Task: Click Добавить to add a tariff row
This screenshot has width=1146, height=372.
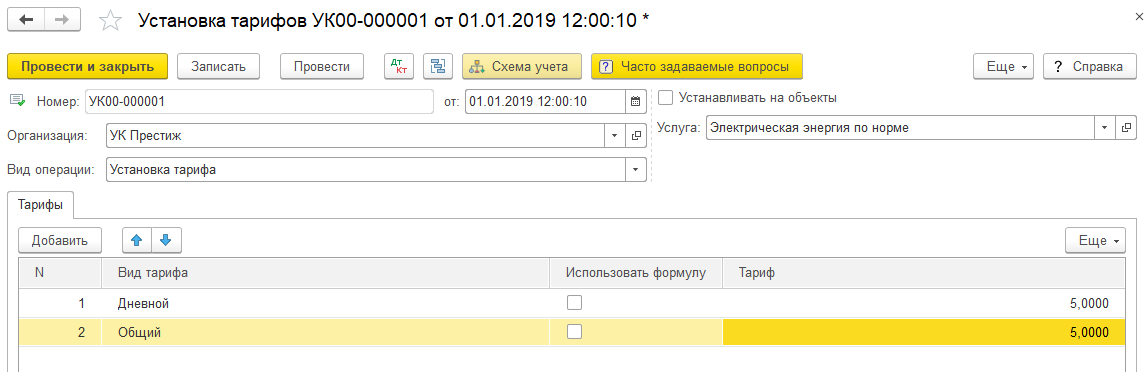Action: click(x=60, y=240)
